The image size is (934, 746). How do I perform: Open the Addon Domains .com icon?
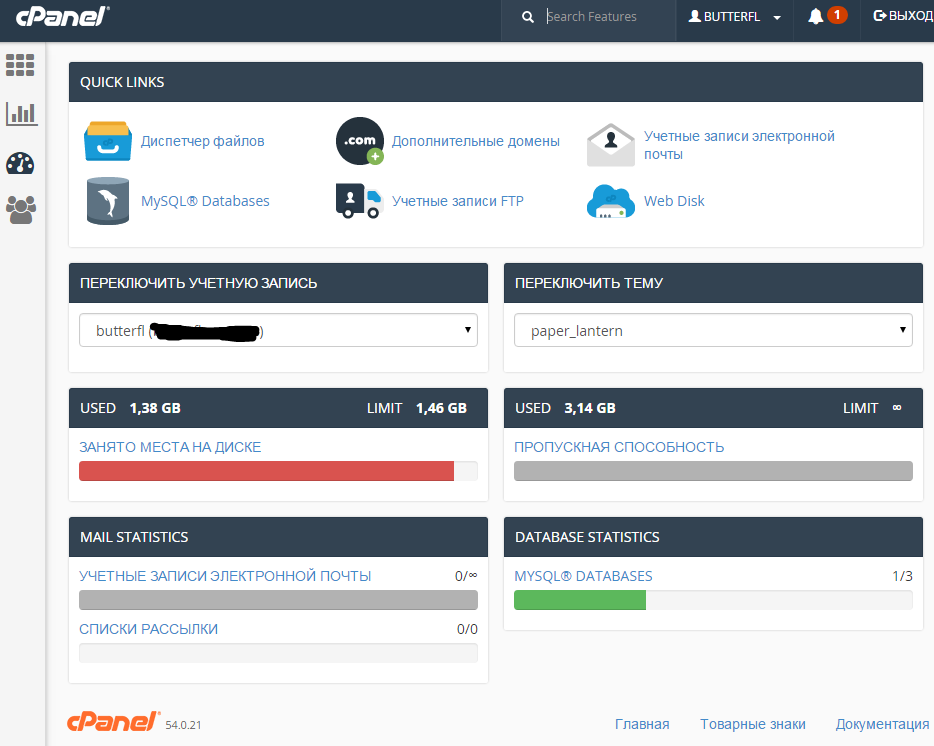point(359,141)
